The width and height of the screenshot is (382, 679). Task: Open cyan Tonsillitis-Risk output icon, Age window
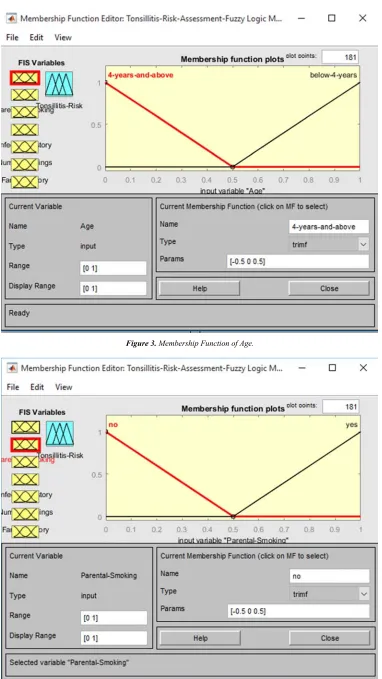[x=59, y=84]
